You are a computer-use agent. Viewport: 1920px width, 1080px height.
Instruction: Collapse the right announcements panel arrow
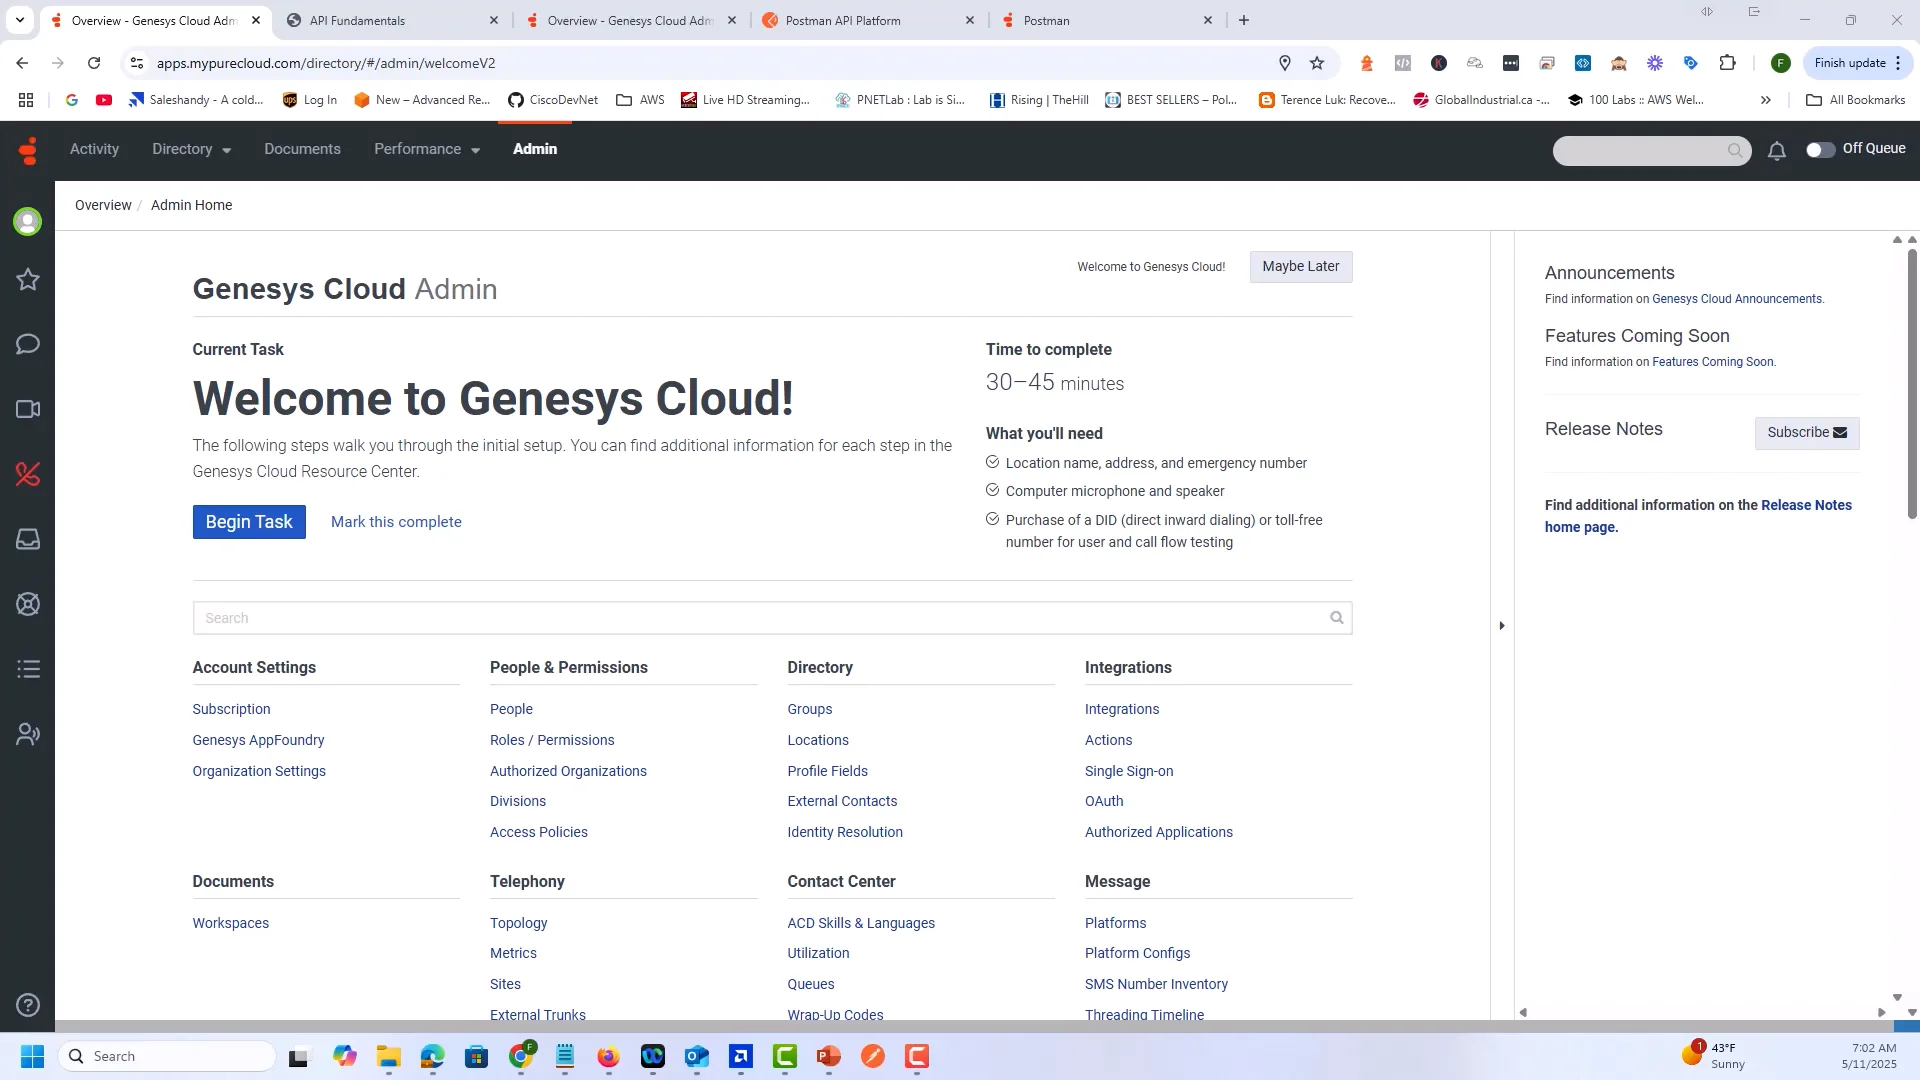[x=1501, y=626]
